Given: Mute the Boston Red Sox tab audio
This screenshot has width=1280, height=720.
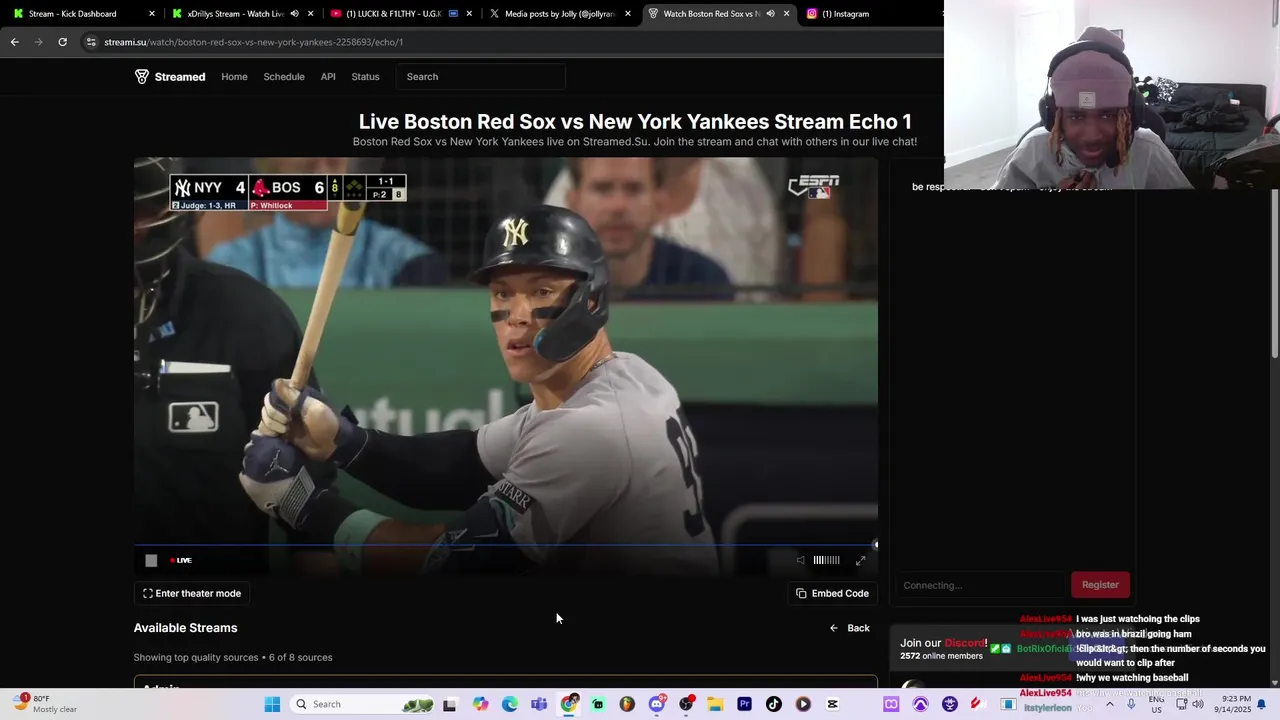Looking at the screenshot, I should pos(770,14).
